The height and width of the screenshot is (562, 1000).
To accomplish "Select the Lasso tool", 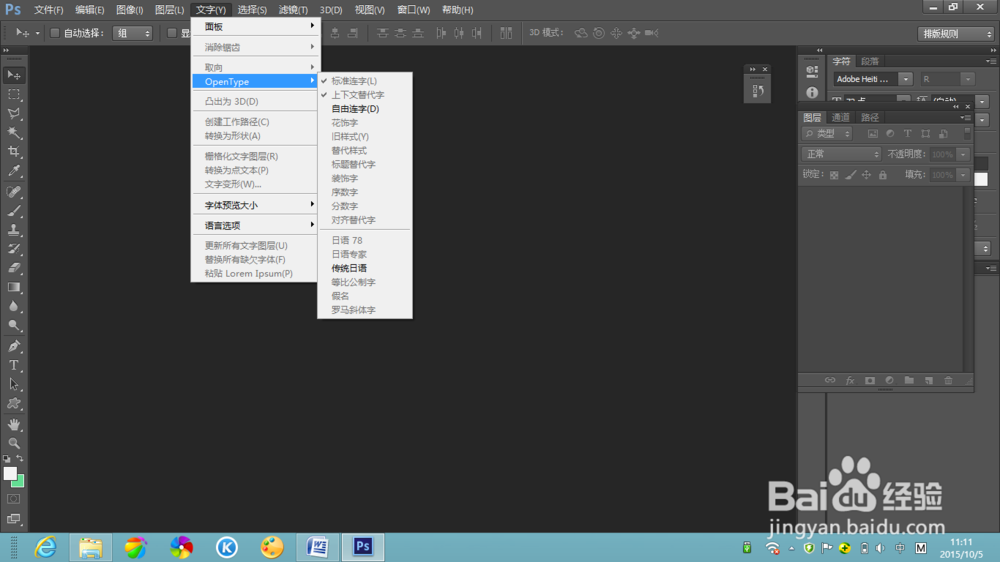I will [14, 114].
